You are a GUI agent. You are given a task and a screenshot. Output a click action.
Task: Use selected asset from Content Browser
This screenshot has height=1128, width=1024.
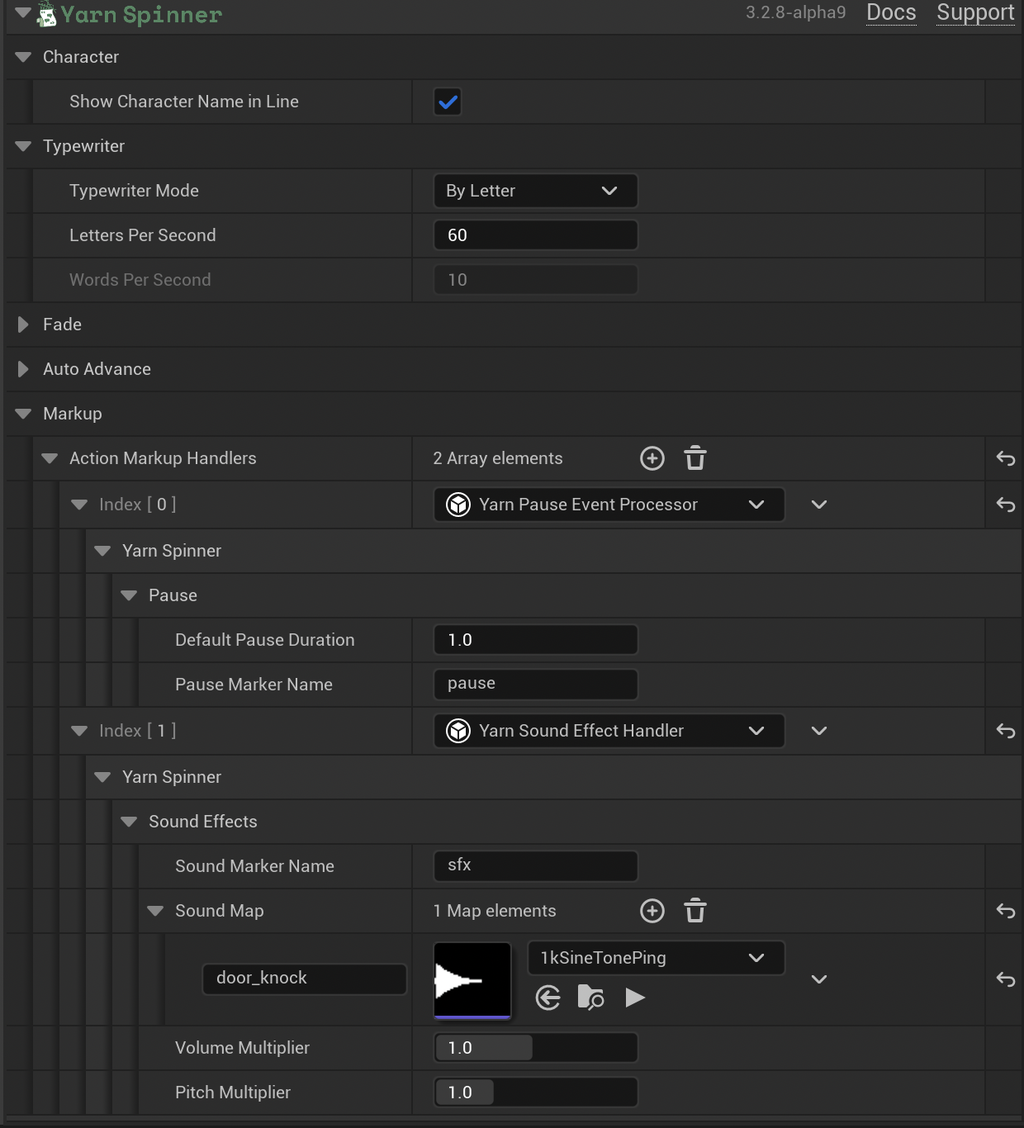[548, 998]
